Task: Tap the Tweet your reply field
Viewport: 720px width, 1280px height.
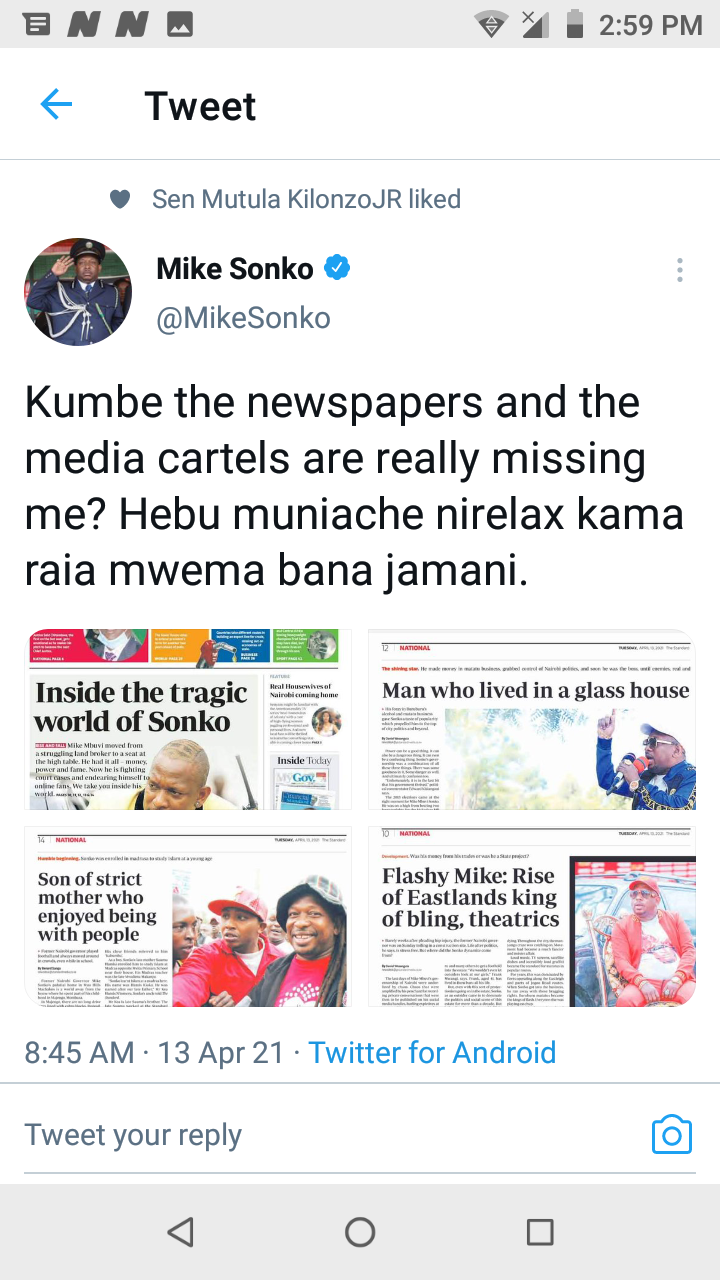Action: [133, 1135]
